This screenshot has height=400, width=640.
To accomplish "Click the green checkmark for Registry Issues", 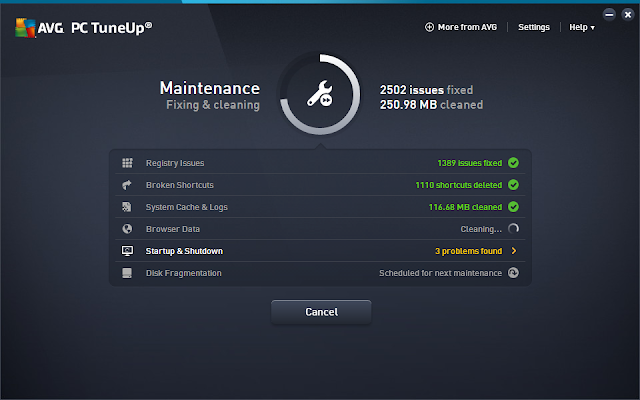I will point(513,163).
